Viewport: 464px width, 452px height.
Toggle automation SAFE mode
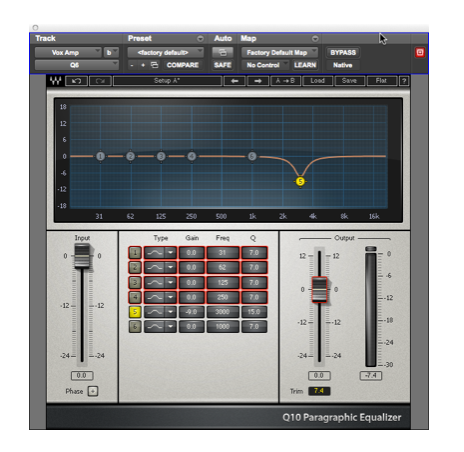(223, 65)
